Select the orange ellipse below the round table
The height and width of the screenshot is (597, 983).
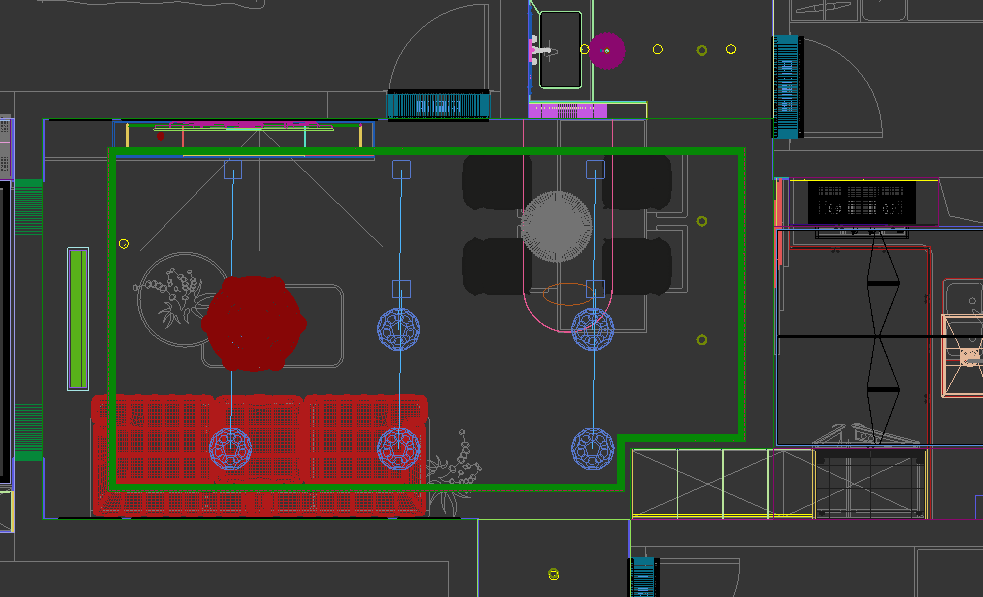[x=565, y=293]
